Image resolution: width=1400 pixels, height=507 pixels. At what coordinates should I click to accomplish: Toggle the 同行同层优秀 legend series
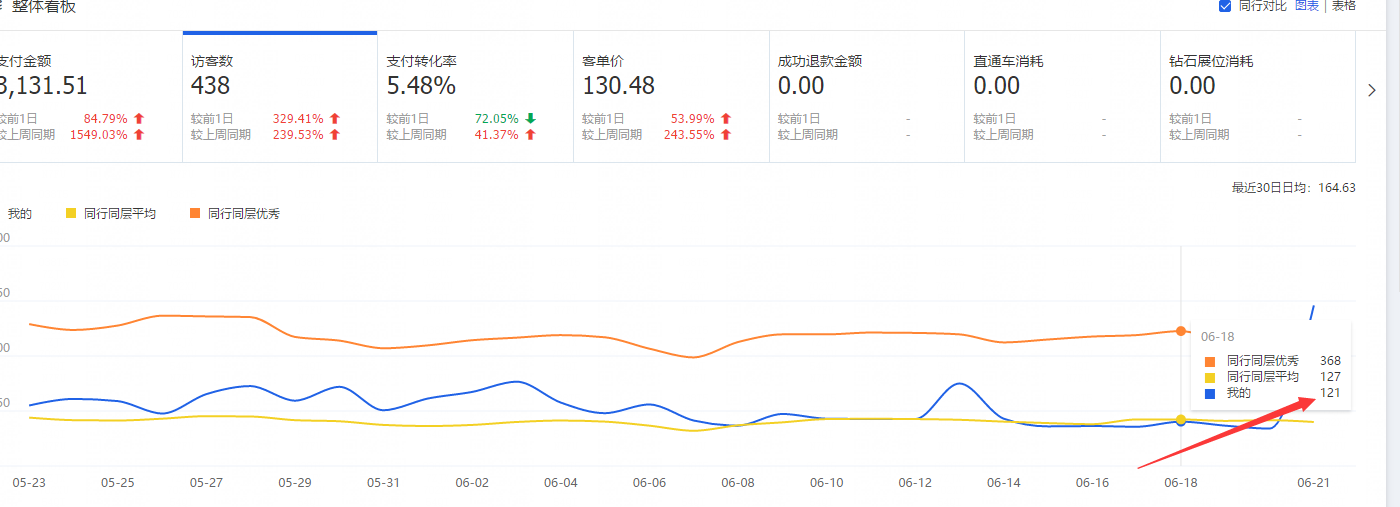pos(235,213)
